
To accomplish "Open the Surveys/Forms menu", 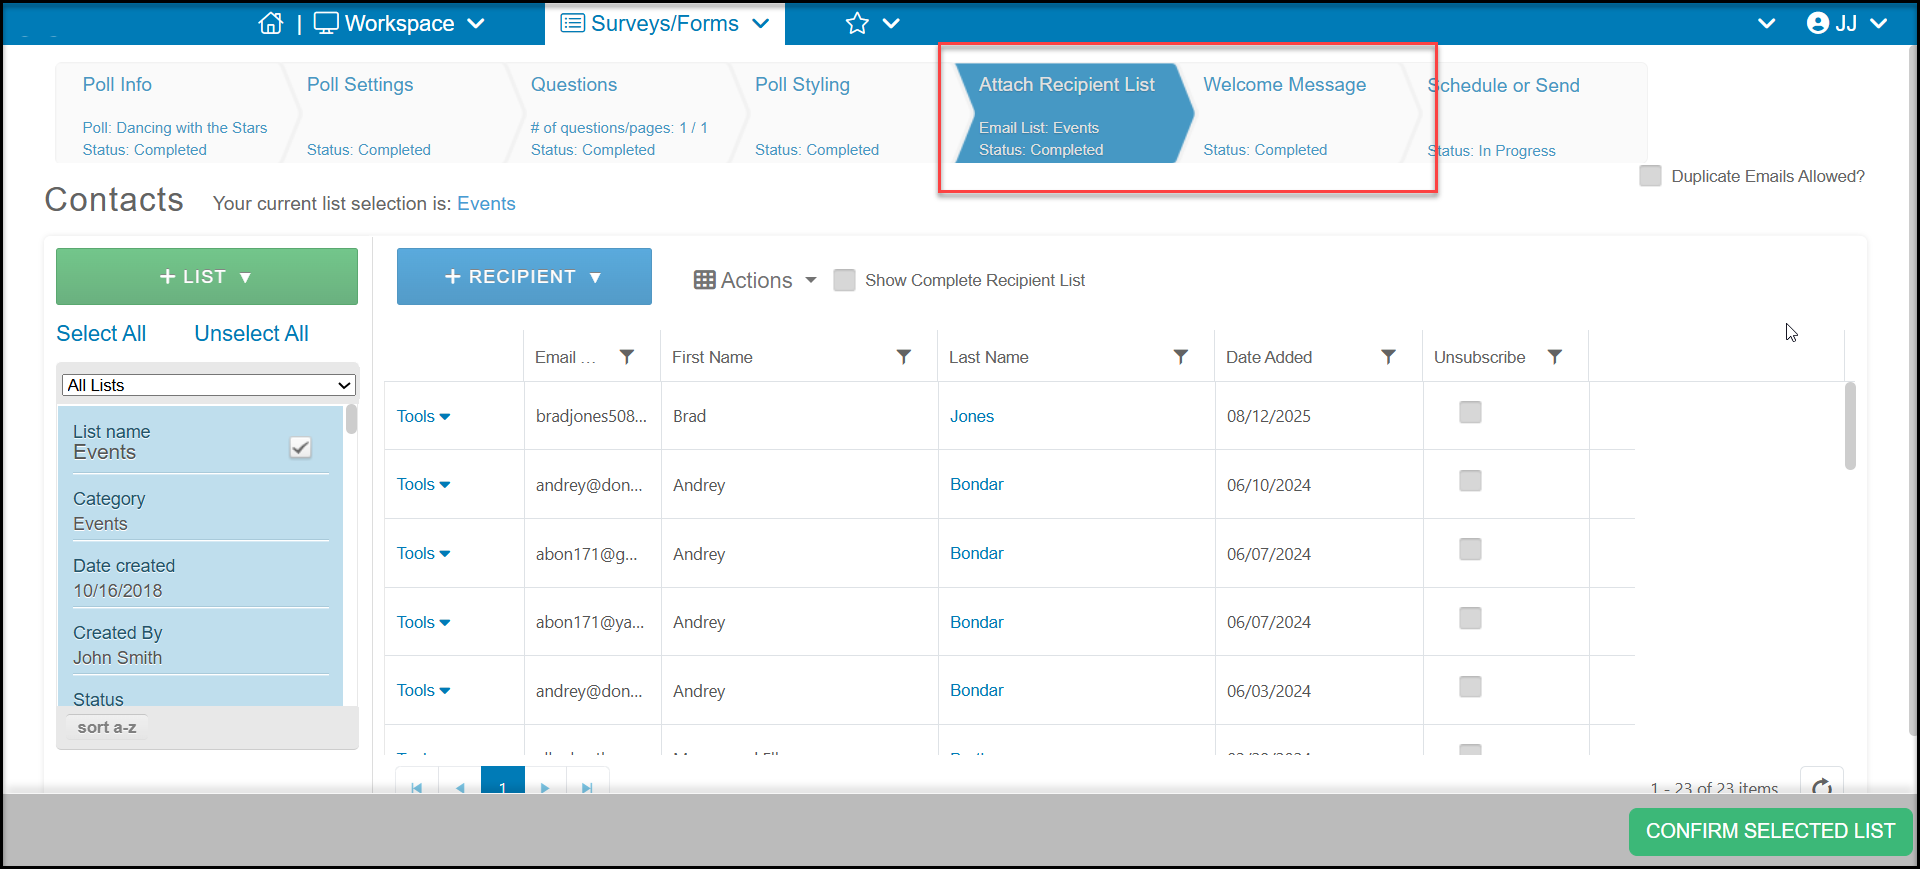I will pyautogui.click(x=665, y=23).
